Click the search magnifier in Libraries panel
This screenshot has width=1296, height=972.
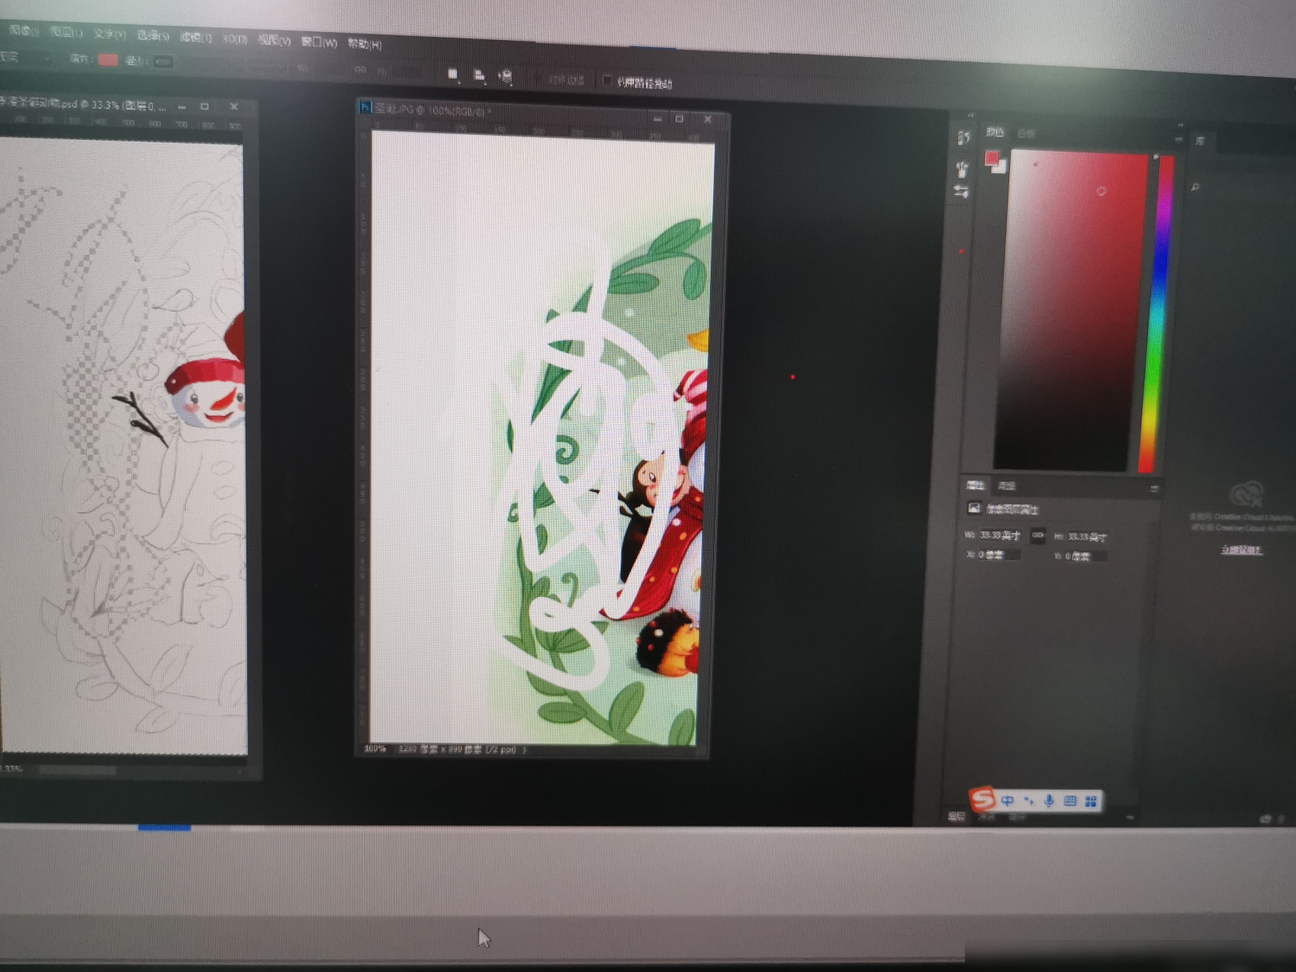tap(1194, 187)
